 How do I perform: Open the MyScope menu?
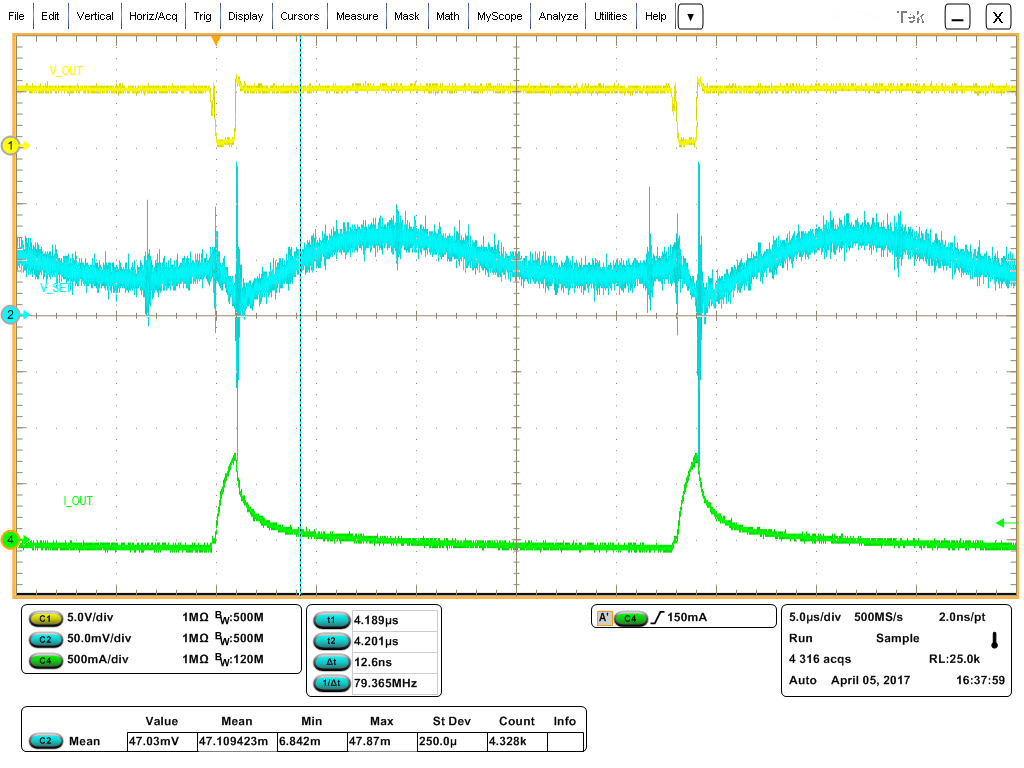point(500,16)
